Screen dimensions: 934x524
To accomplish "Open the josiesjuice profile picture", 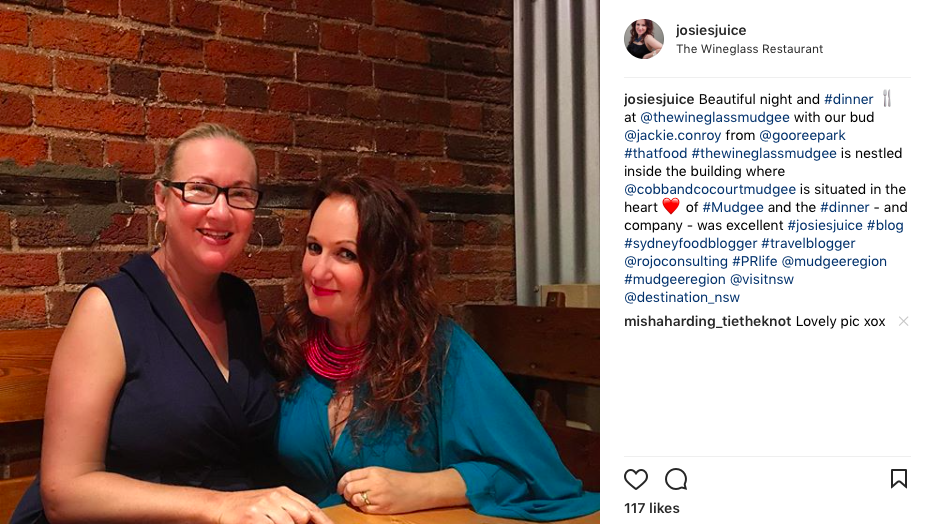I will tap(644, 39).
